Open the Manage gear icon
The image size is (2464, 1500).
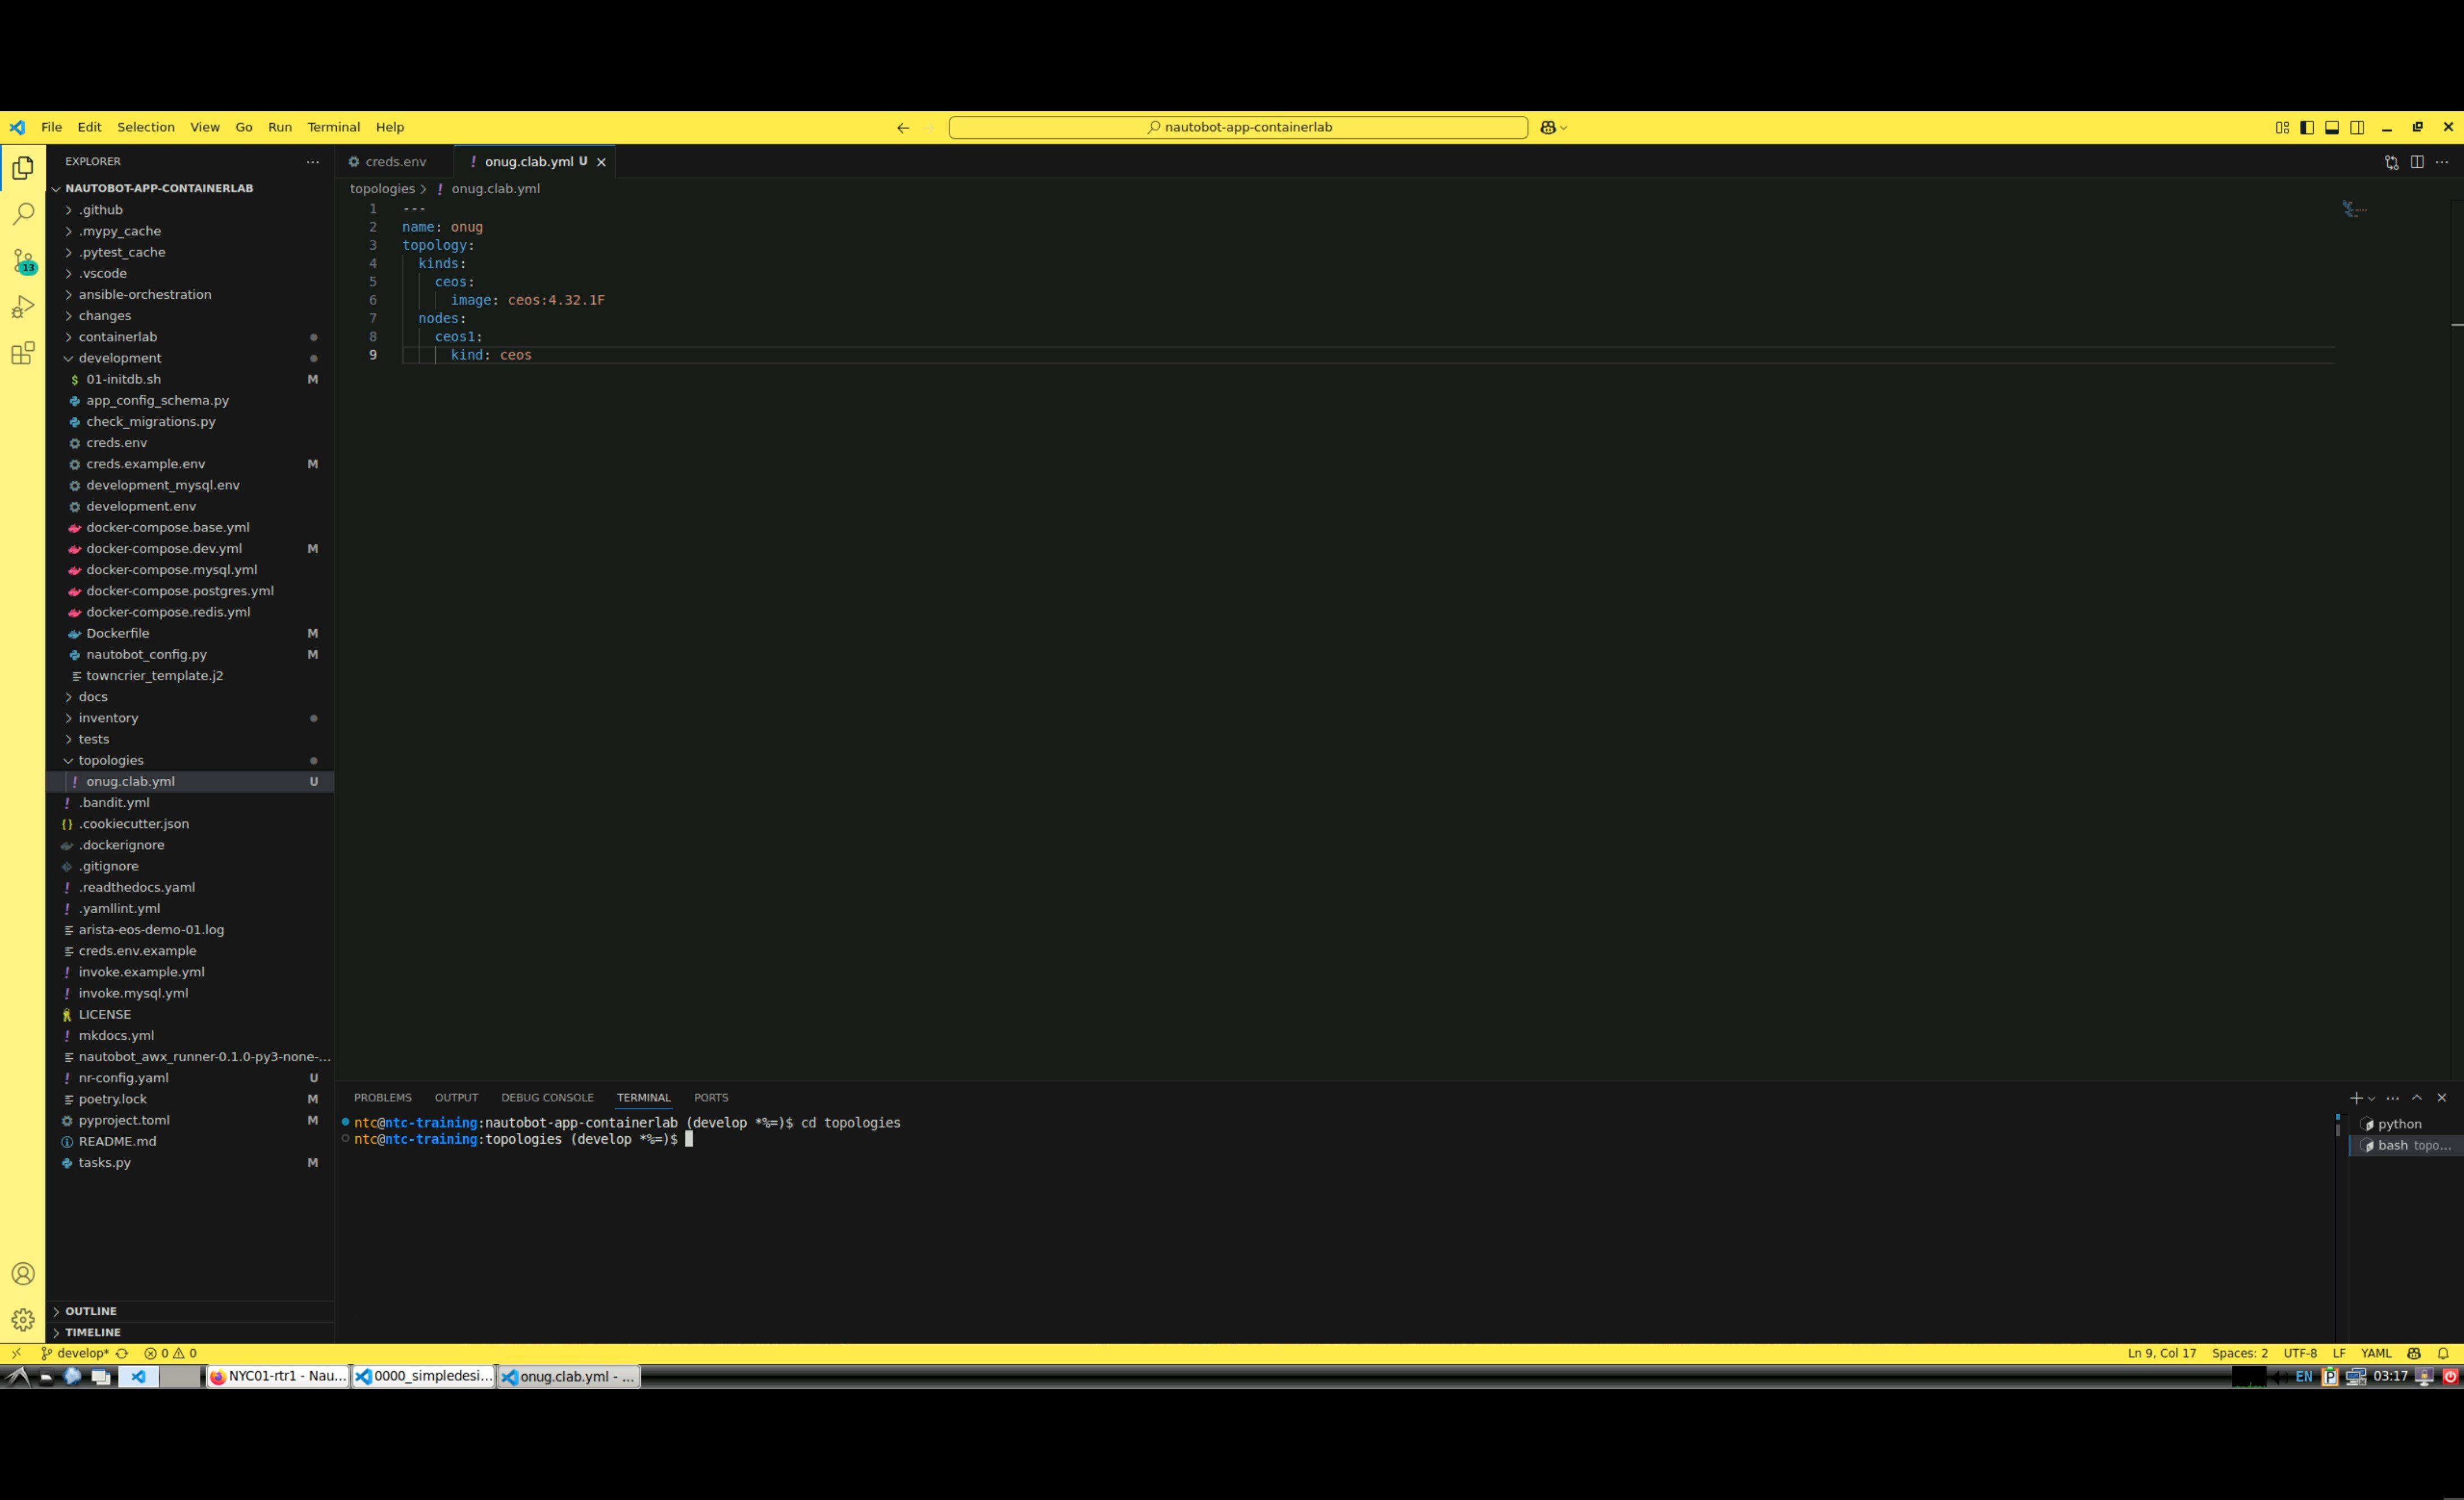pyautogui.click(x=23, y=1320)
